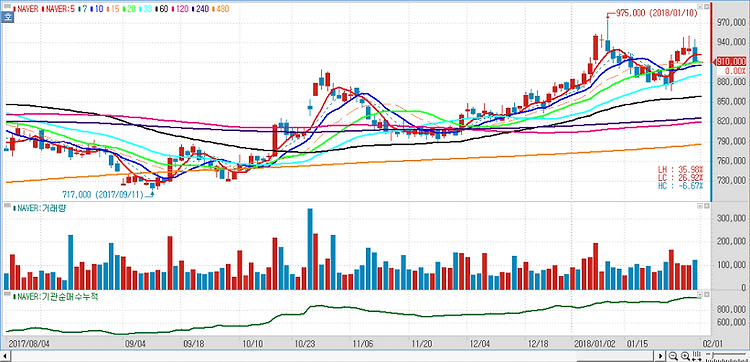
Task: Click the 0.00% change label
Action: pyautogui.click(x=734, y=70)
